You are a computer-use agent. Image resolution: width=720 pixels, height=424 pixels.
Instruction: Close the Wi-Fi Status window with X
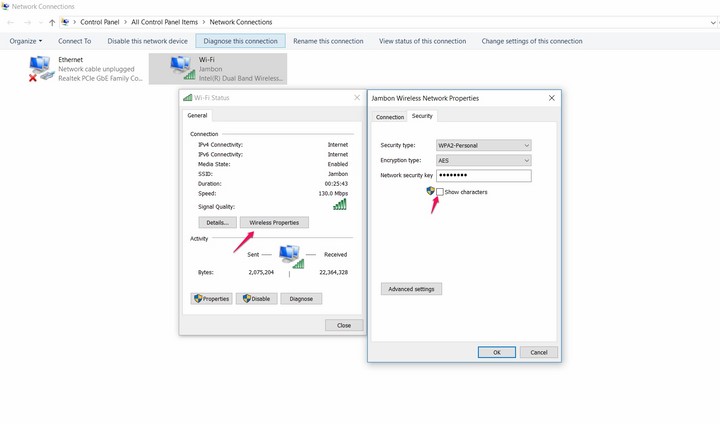point(357,98)
